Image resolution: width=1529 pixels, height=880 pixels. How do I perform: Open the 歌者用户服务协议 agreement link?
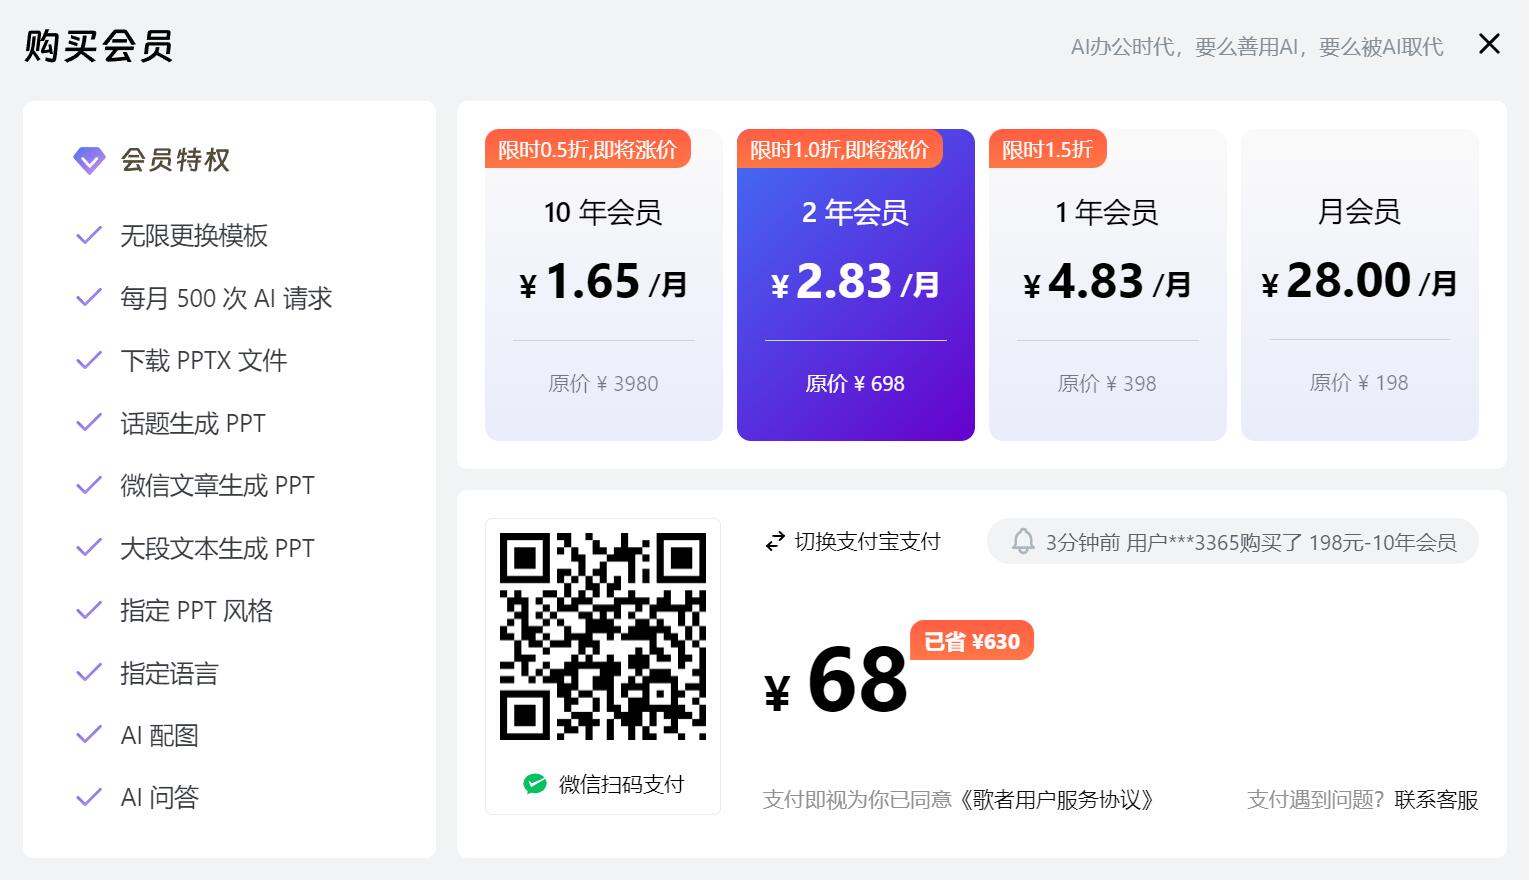1058,800
